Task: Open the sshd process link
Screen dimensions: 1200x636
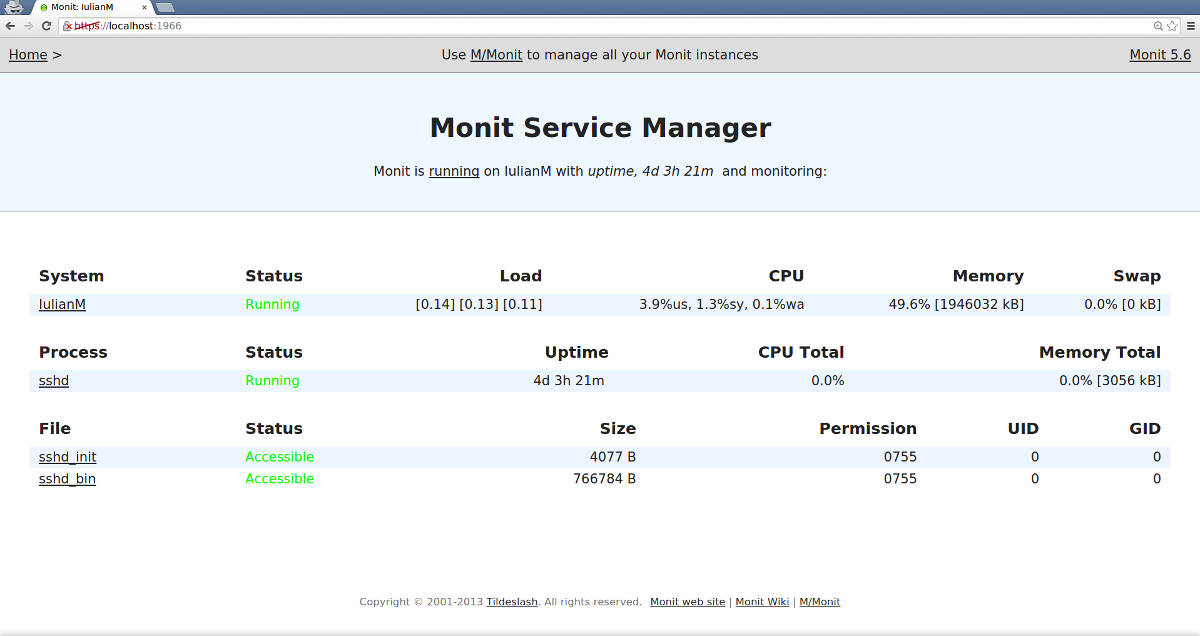Action: coord(54,380)
